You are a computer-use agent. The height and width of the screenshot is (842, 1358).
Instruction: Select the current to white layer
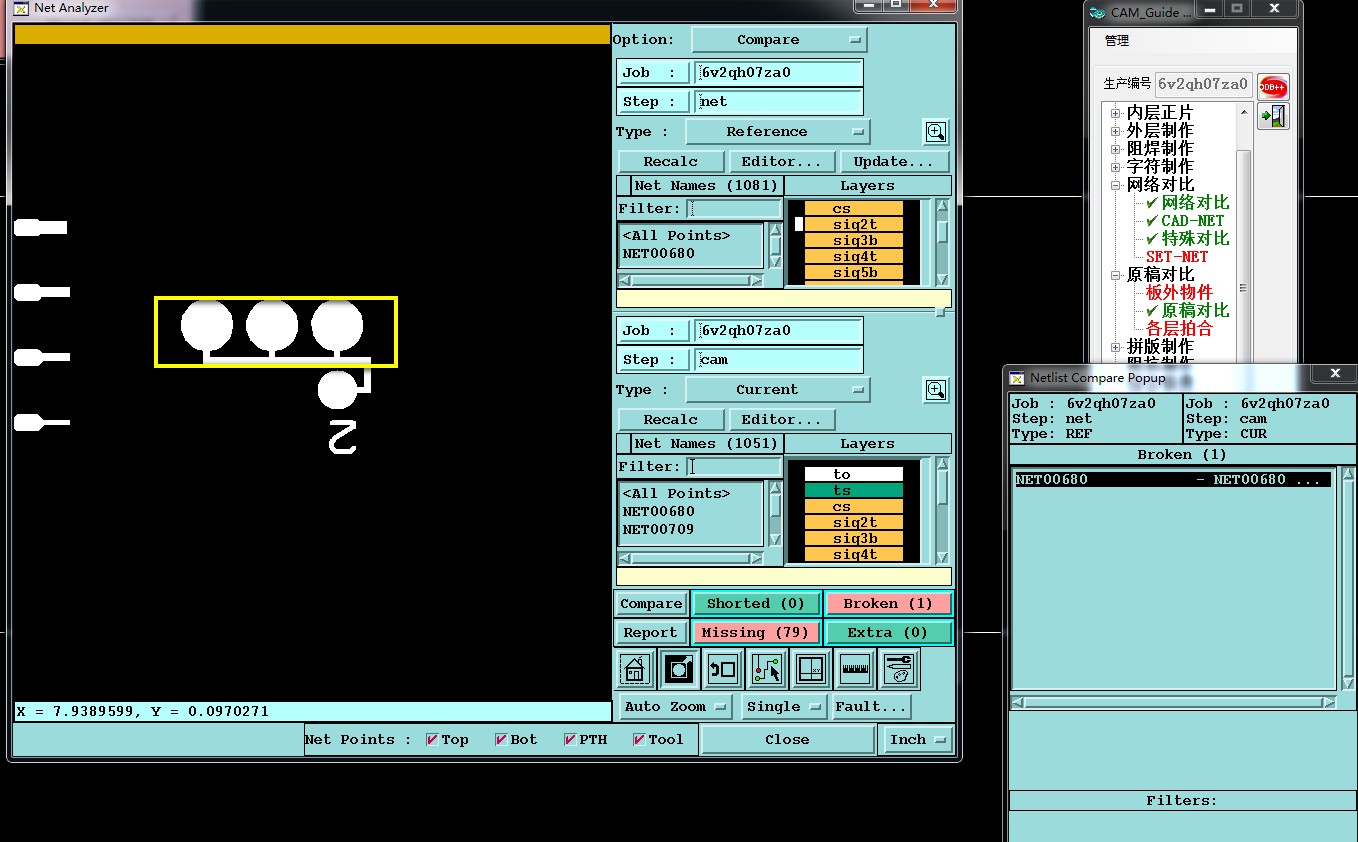click(854, 475)
